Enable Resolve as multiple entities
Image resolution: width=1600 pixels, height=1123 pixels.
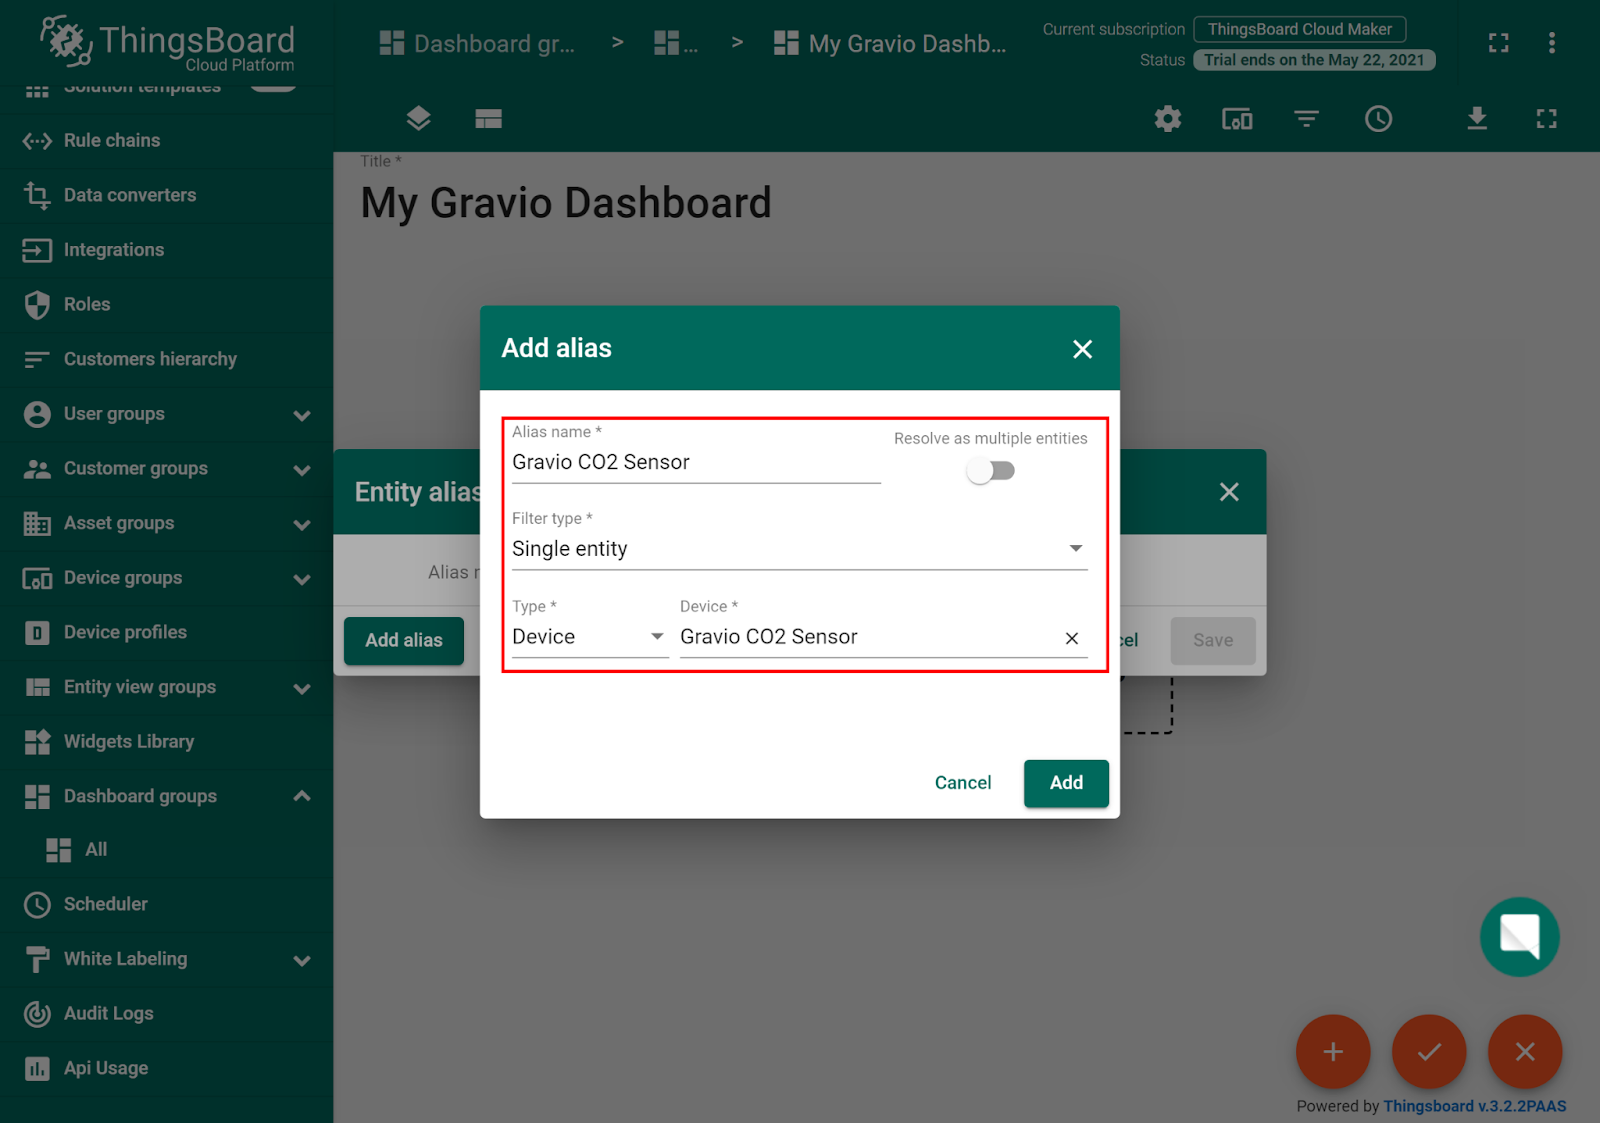(x=990, y=469)
